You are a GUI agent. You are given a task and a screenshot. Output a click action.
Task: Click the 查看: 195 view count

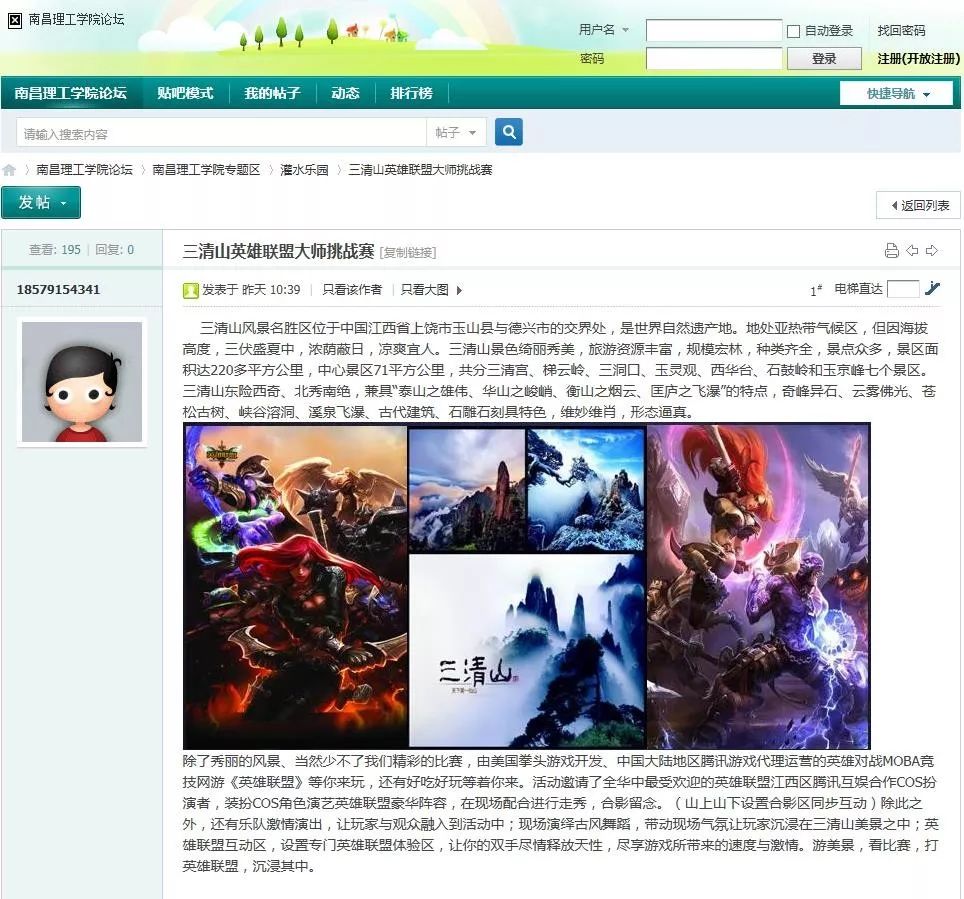click(55, 250)
